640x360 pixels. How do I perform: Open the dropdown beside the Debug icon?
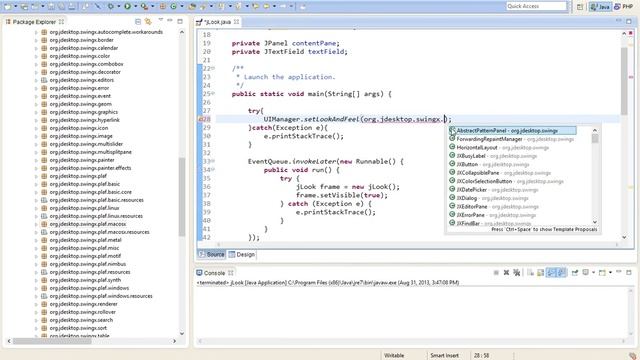(119, 7)
